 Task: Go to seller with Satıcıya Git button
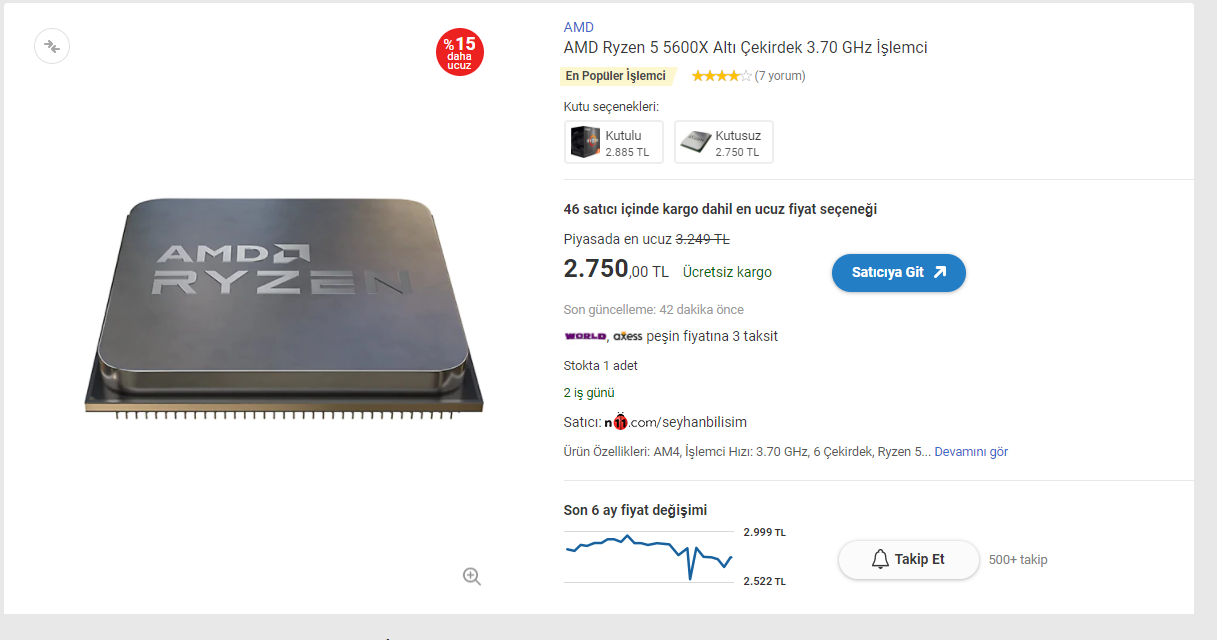point(899,272)
